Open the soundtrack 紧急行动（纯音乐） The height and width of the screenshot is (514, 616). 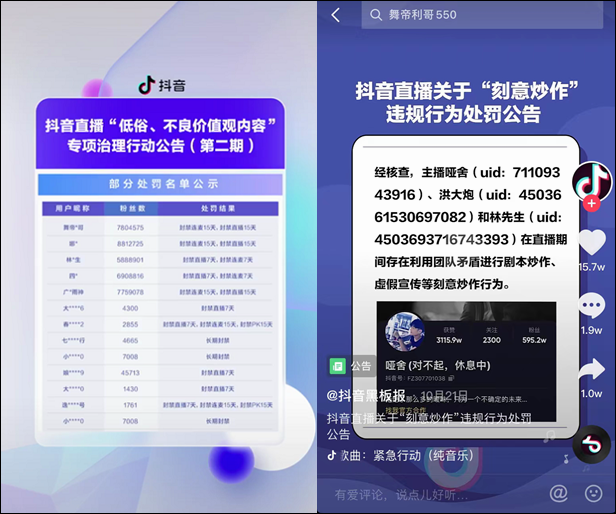[x=423, y=456]
